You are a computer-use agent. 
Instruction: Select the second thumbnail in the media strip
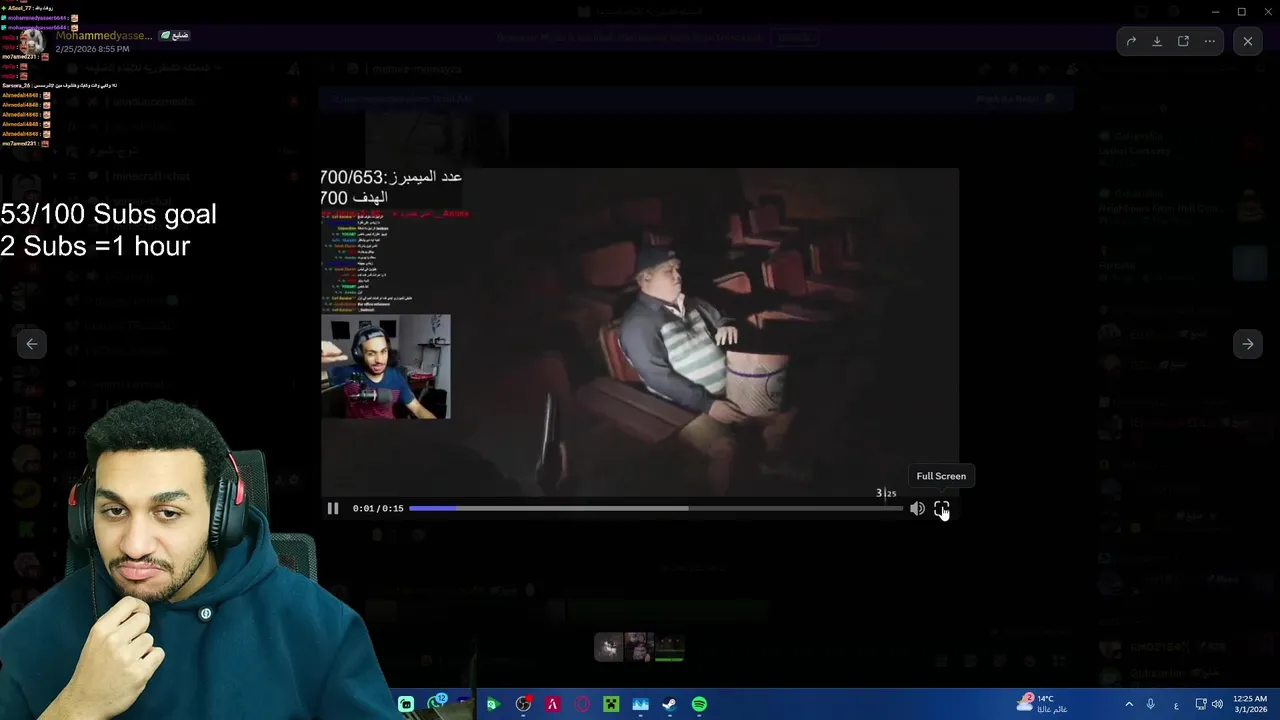[639, 647]
